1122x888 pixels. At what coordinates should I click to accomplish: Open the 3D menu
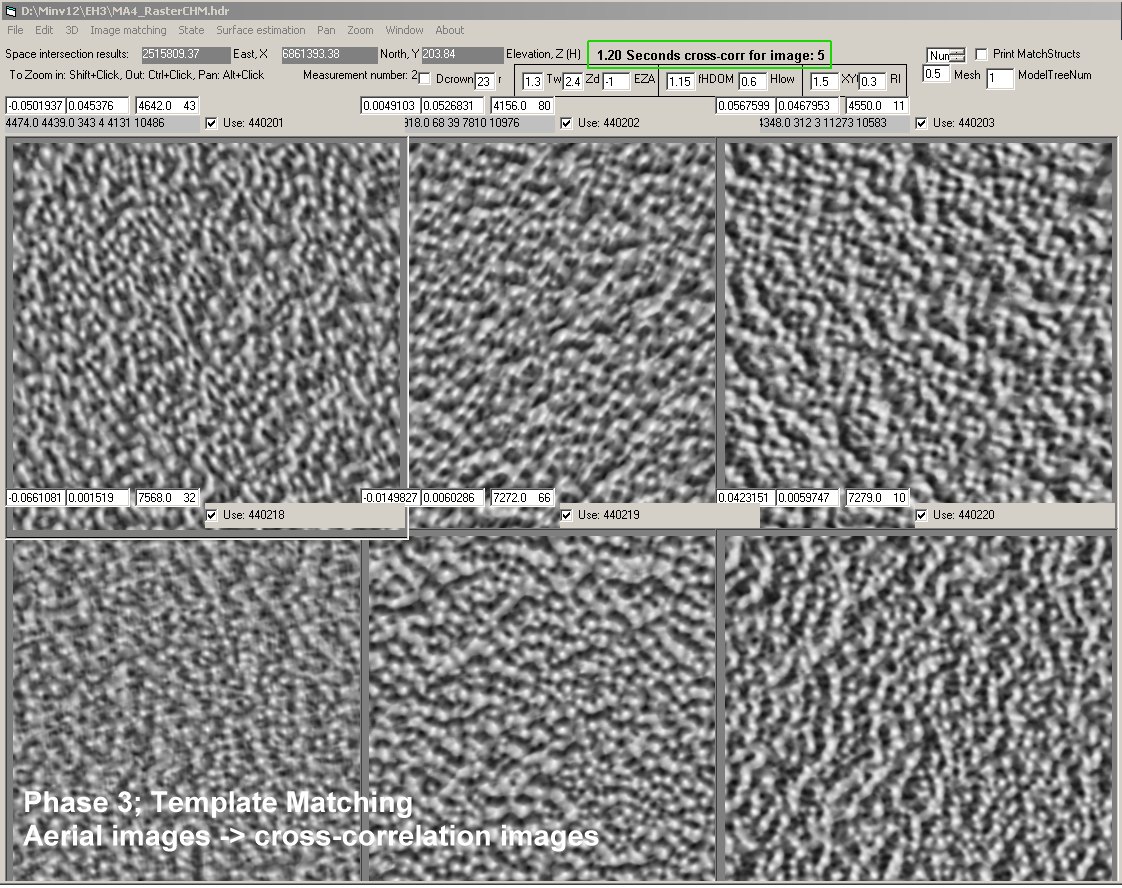(x=72, y=30)
